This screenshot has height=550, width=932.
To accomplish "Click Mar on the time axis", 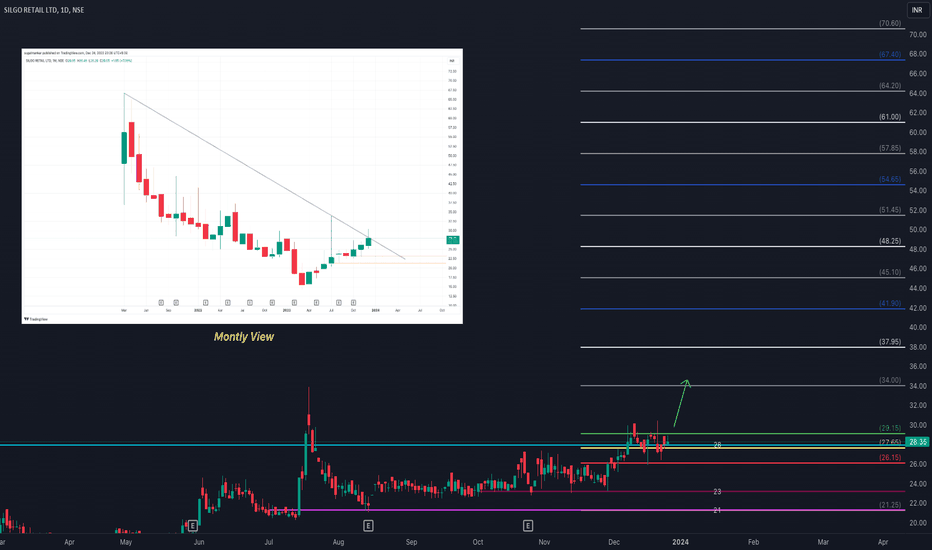I will click(823, 542).
